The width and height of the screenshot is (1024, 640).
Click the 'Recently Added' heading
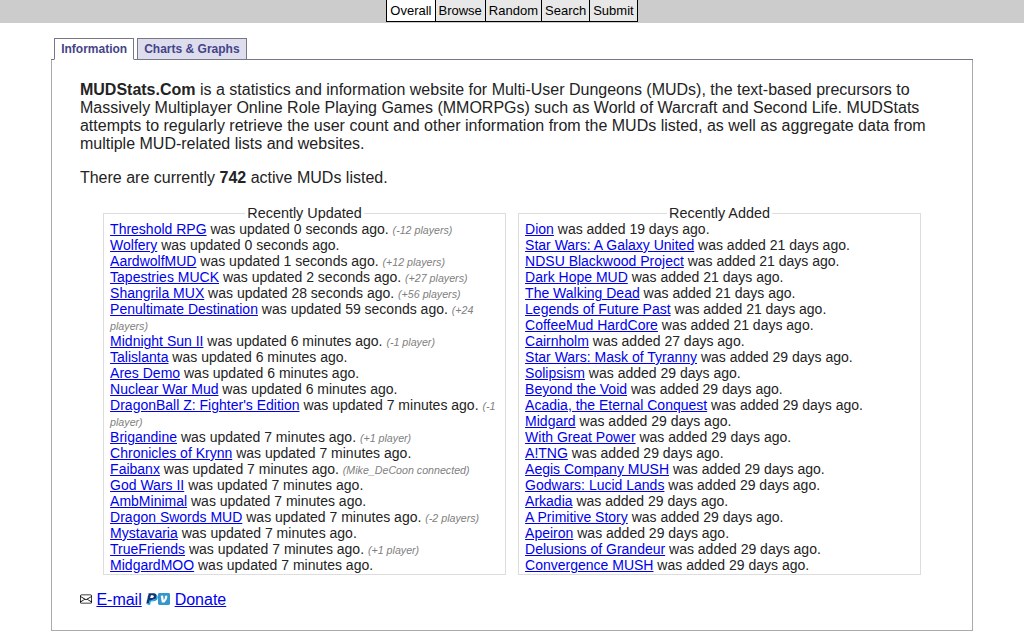coord(719,214)
